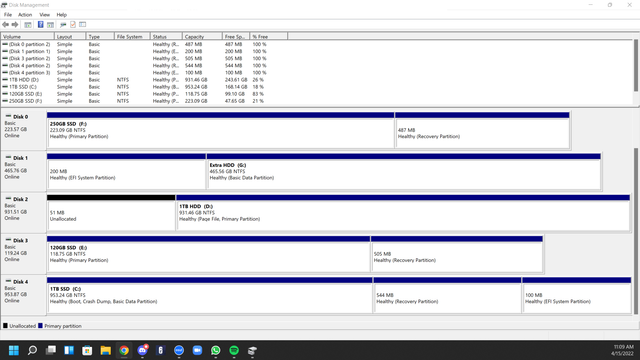The width and height of the screenshot is (640, 360).
Task: Open Properties via the red checkmark toolbar icon
Action: tap(73, 24)
